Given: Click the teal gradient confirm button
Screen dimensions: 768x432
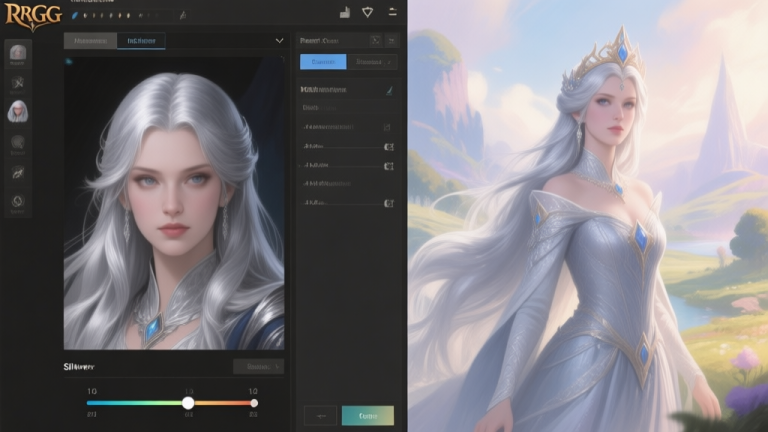Looking at the screenshot, I should tap(368, 416).
